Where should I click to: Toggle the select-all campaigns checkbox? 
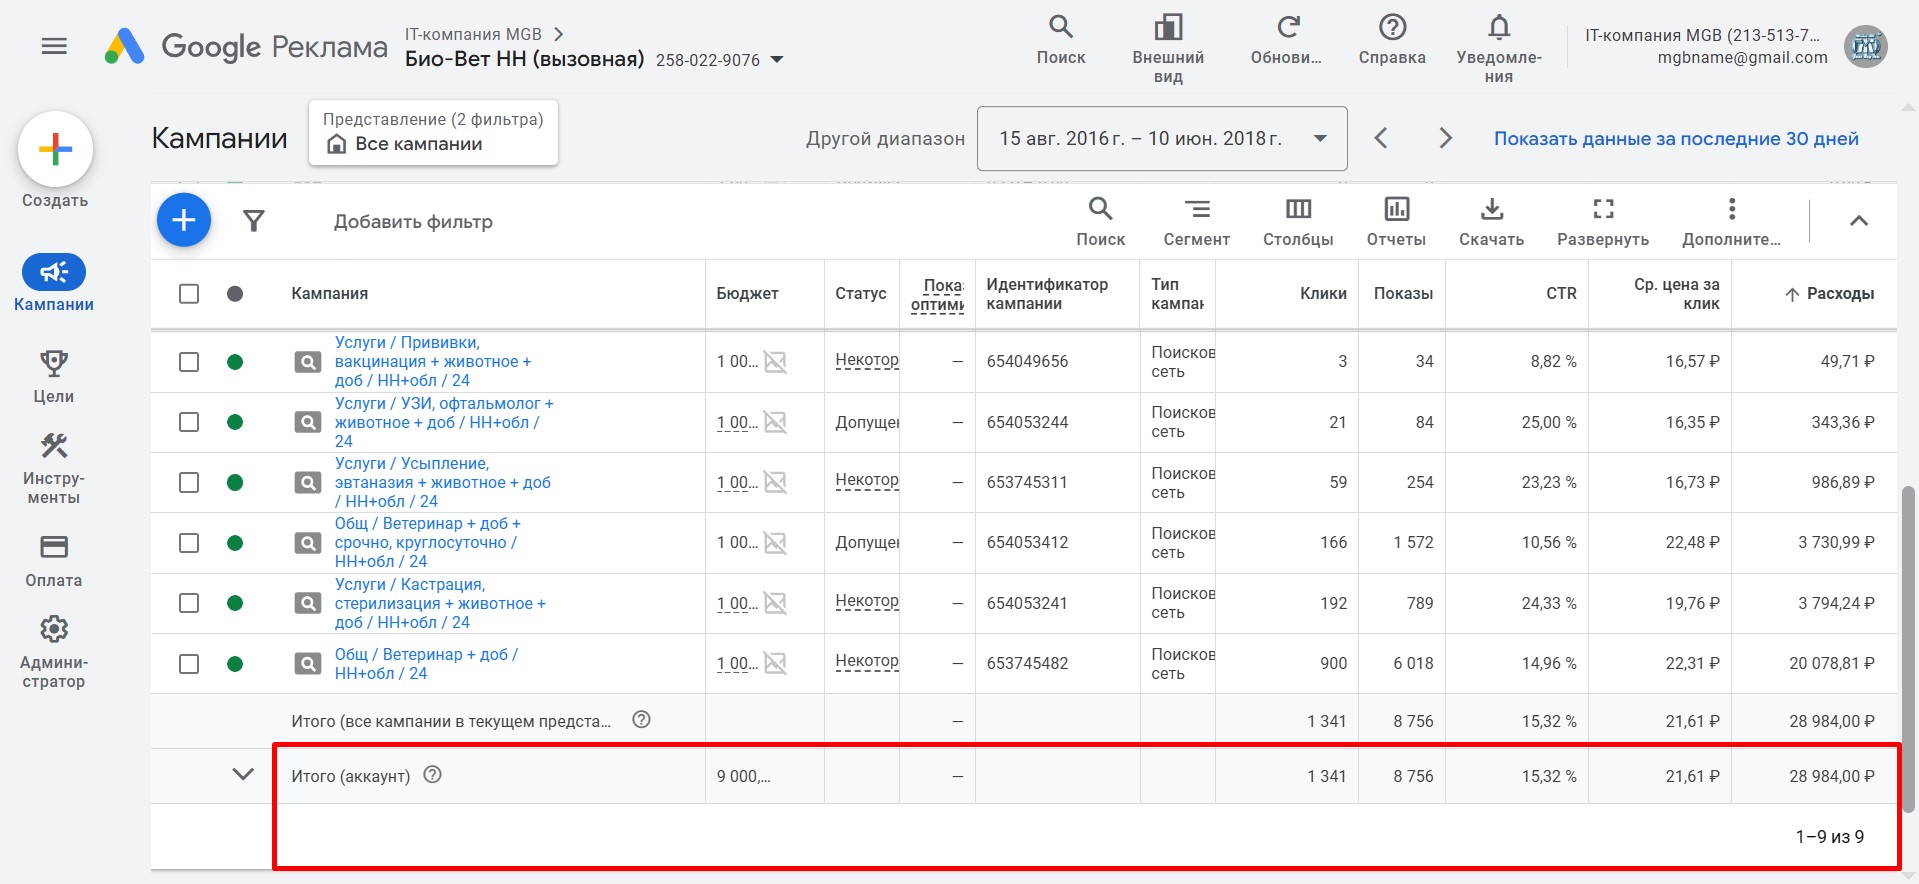point(189,294)
